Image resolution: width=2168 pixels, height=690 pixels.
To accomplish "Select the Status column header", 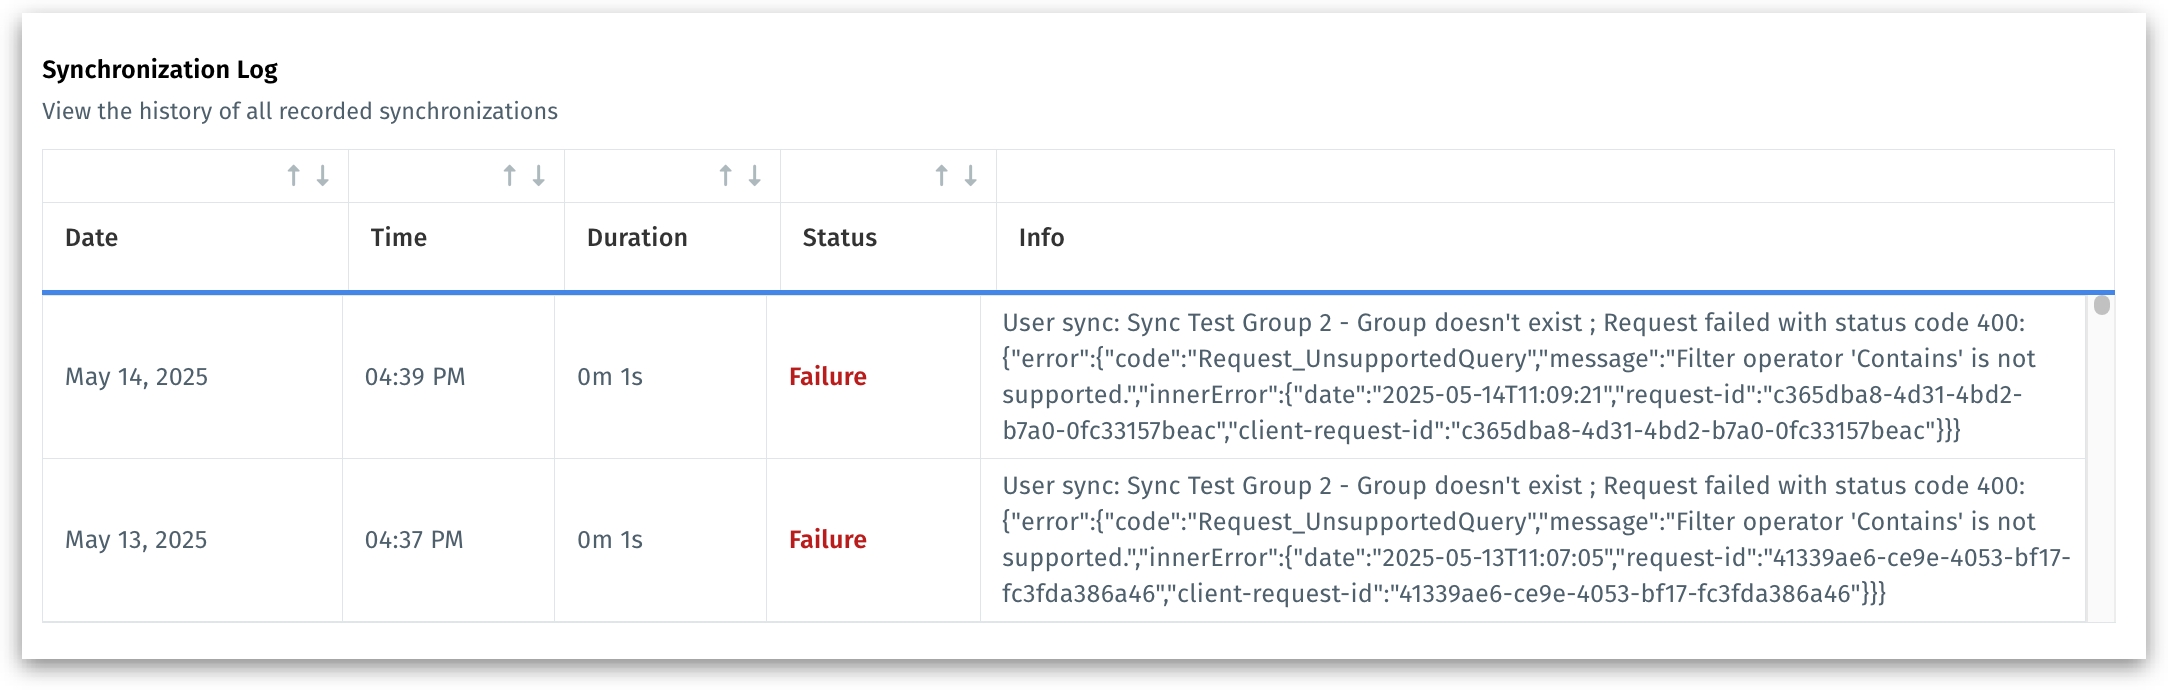I will (x=839, y=238).
